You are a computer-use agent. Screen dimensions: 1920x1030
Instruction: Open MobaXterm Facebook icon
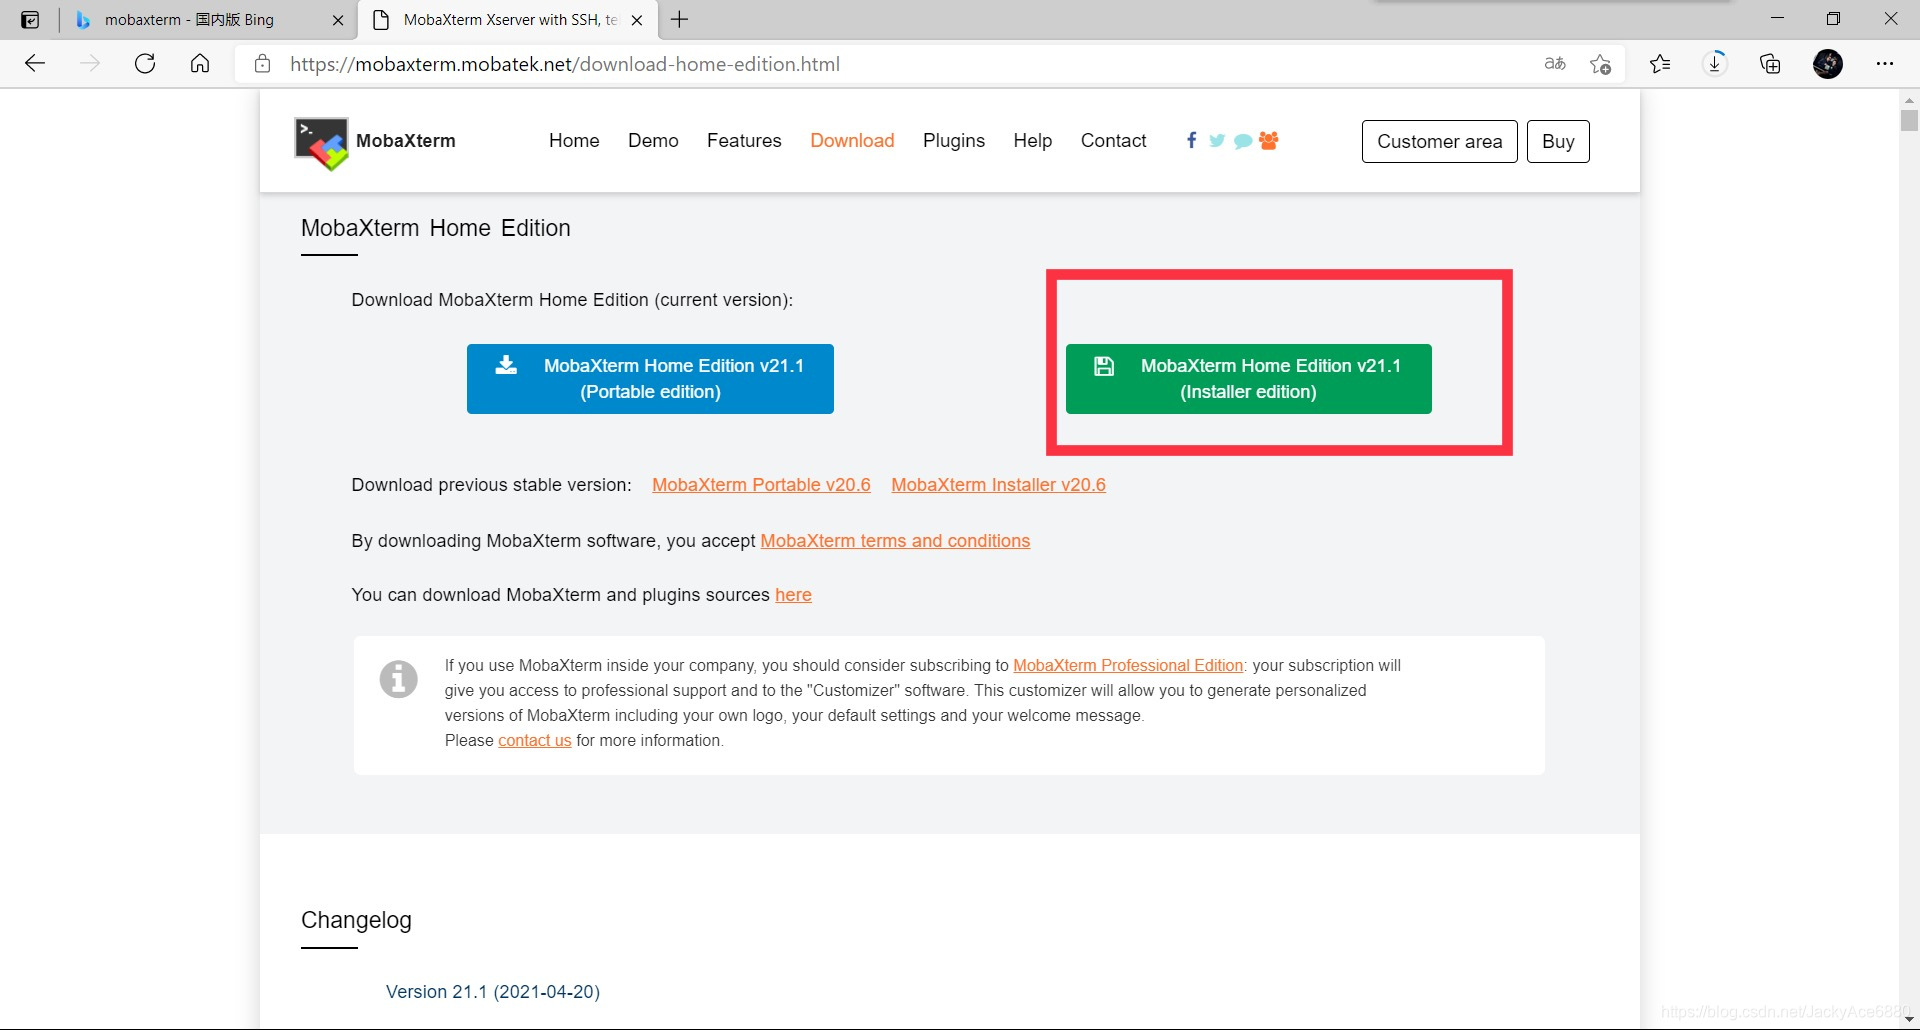coord(1191,140)
